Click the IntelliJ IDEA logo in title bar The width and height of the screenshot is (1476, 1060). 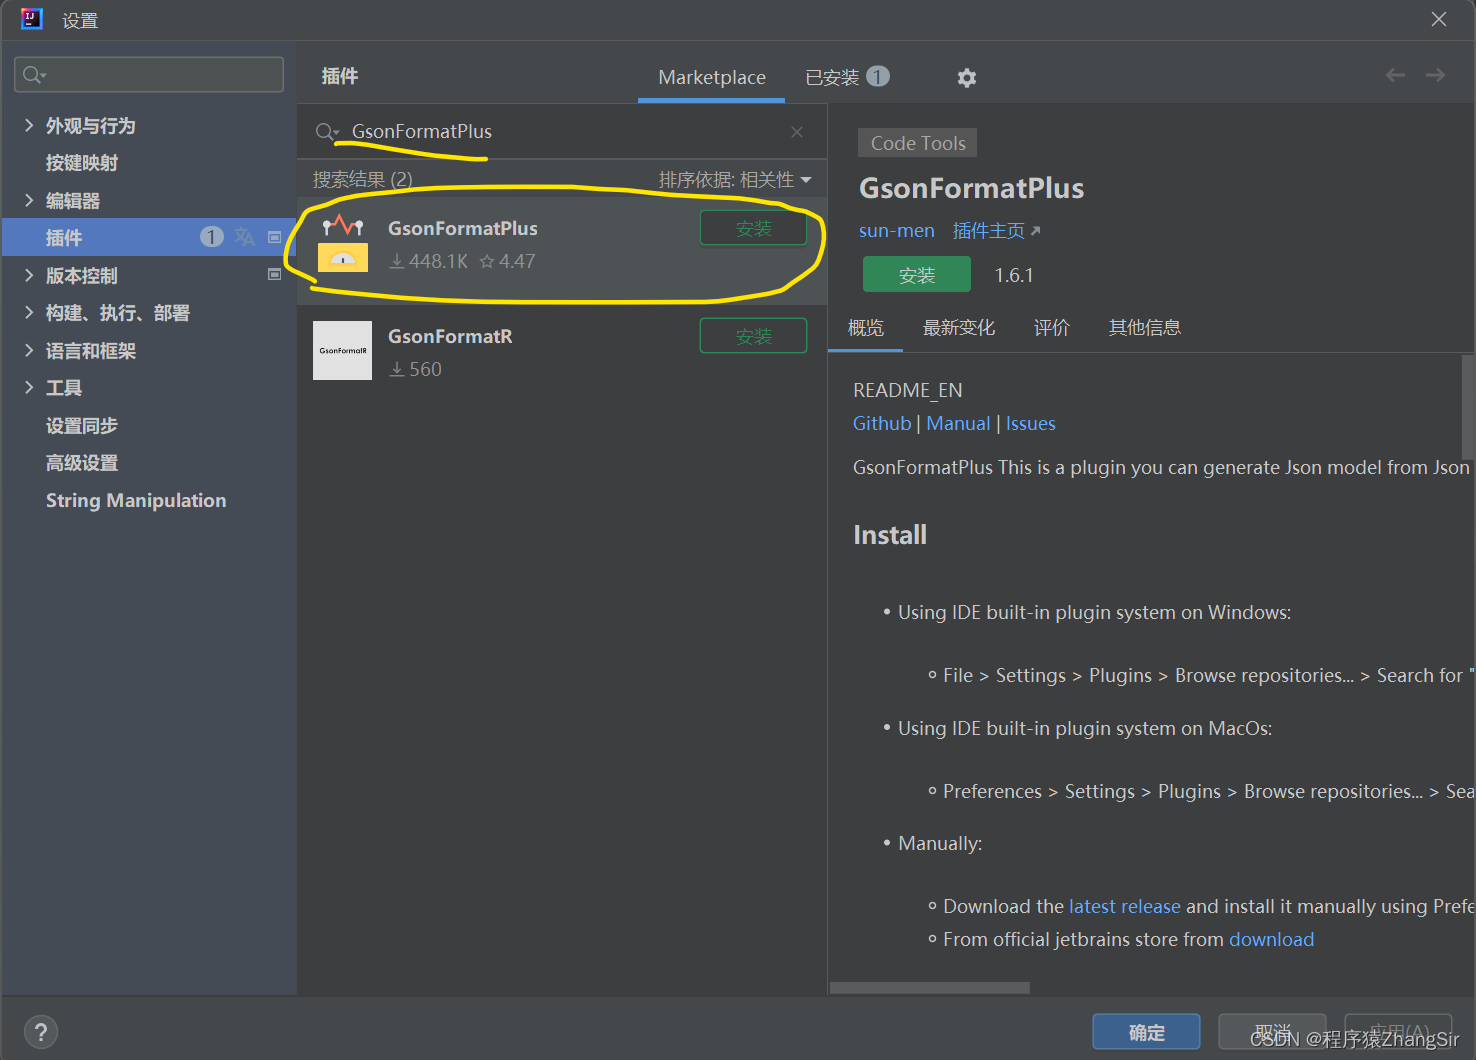pos(32,19)
